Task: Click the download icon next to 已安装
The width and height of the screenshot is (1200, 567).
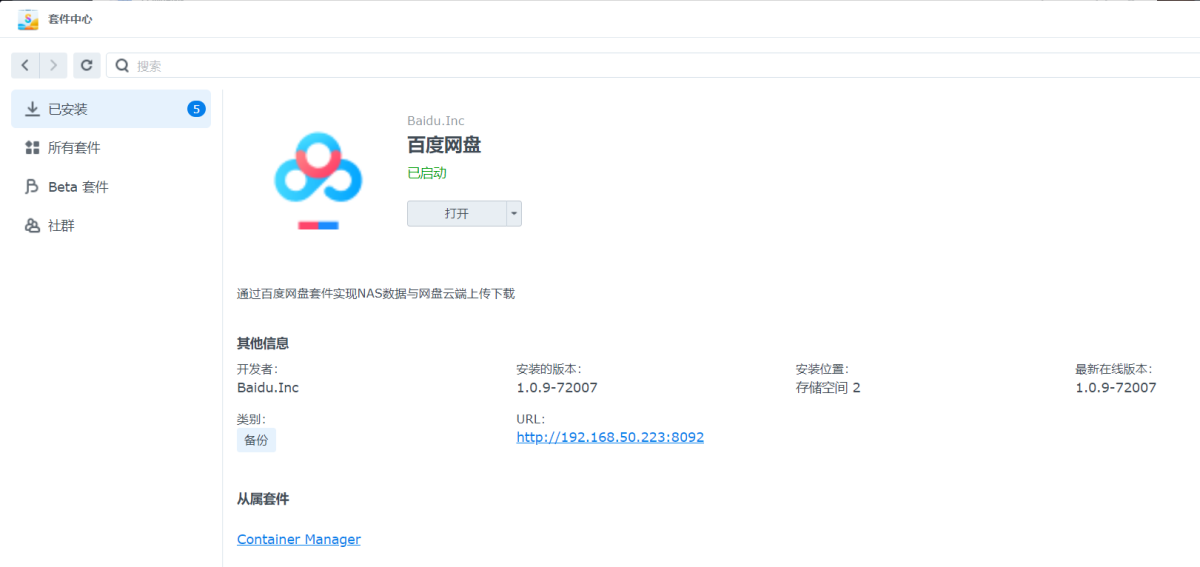Action: click(x=32, y=109)
